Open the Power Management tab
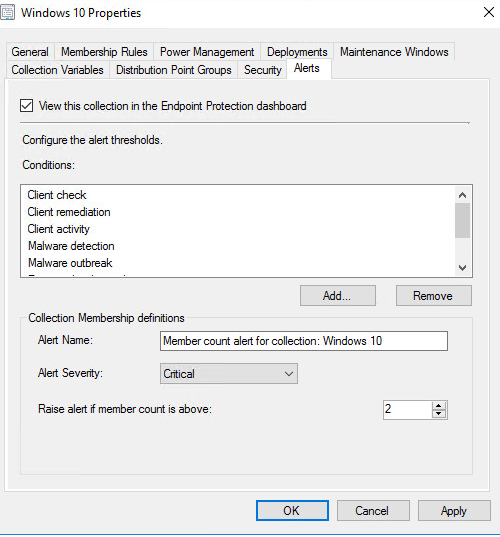The height and width of the screenshot is (537, 500). click(207, 52)
